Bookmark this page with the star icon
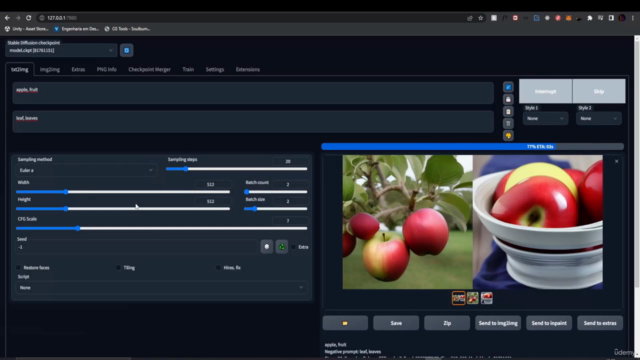The height and width of the screenshot is (360, 640). pyautogui.click(x=481, y=18)
